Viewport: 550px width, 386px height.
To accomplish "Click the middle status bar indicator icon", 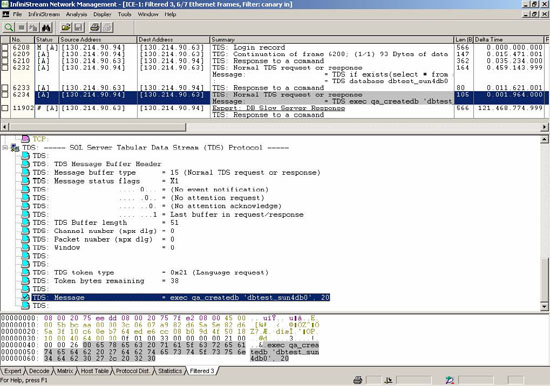I will tap(388, 380).
